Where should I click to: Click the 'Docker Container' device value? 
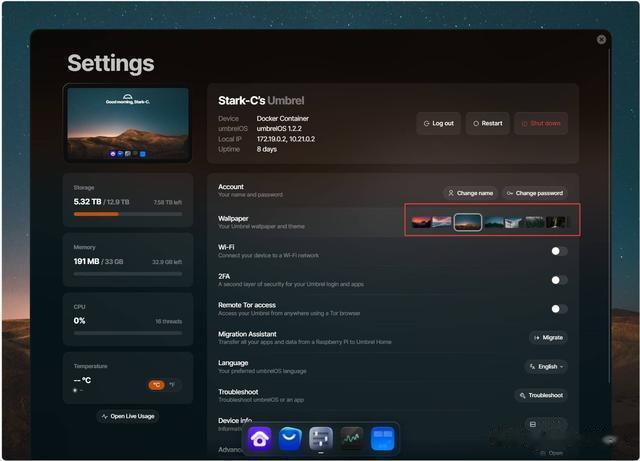coord(282,118)
